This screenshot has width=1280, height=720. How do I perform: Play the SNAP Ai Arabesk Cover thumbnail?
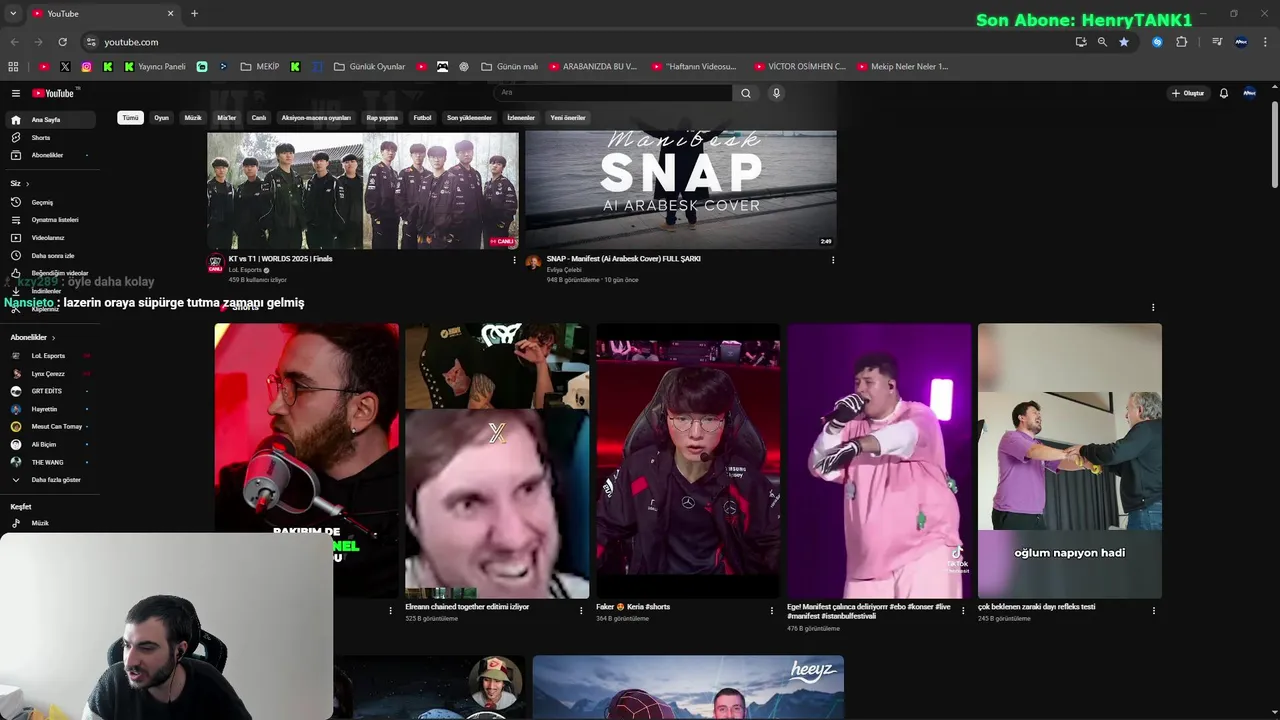[x=680, y=189]
